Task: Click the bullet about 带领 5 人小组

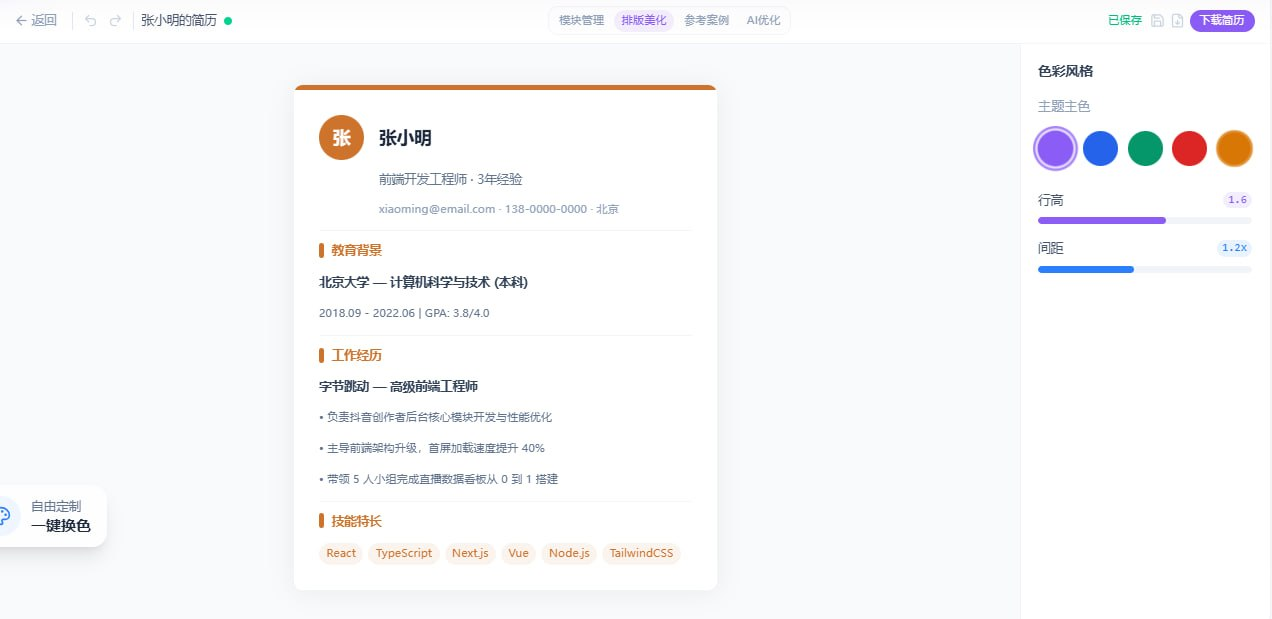Action: click(438, 479)
